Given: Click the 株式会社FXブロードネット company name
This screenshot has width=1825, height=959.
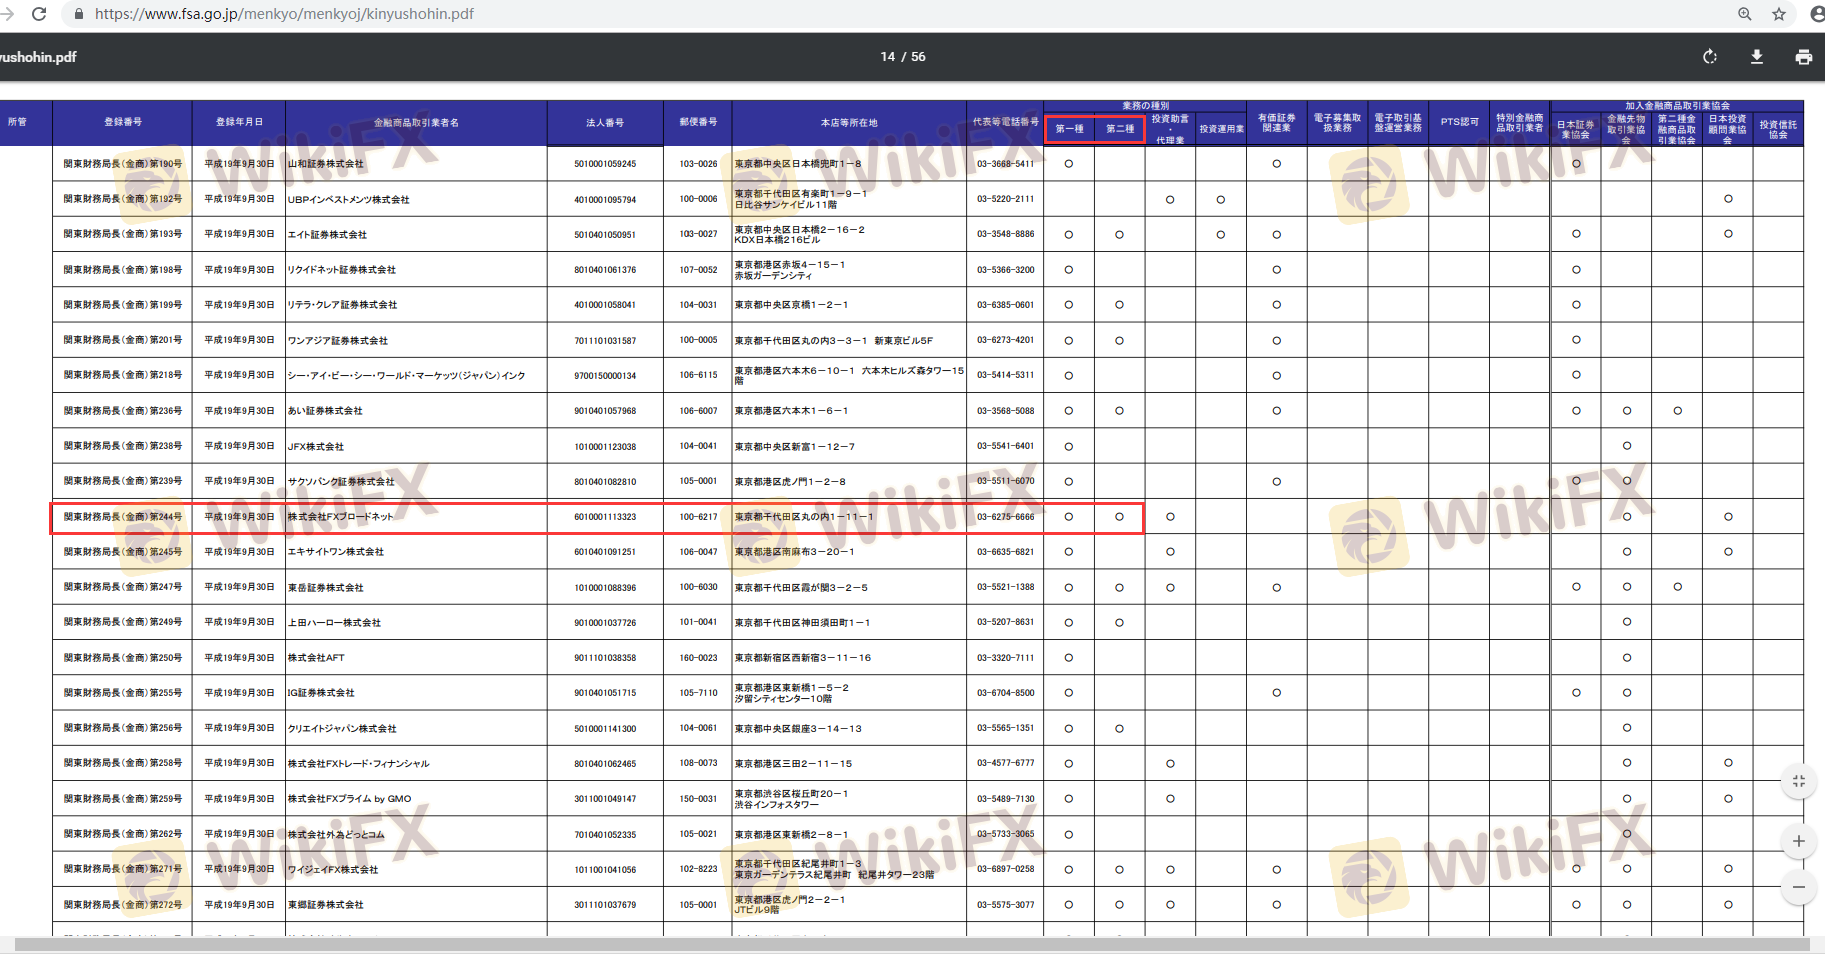Looking at the screenshot, I should pyautogui.click(x=341, y=517).
